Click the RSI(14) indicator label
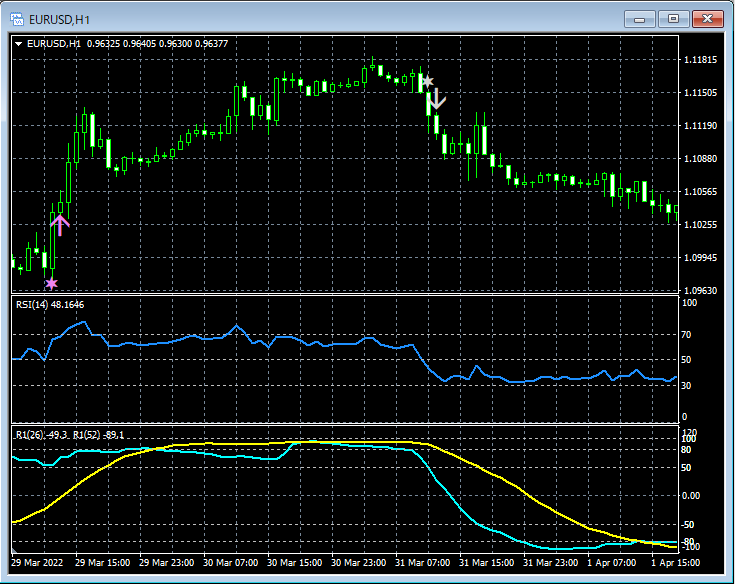Viewport: 736px width, 584px height. tap(50, 305)
